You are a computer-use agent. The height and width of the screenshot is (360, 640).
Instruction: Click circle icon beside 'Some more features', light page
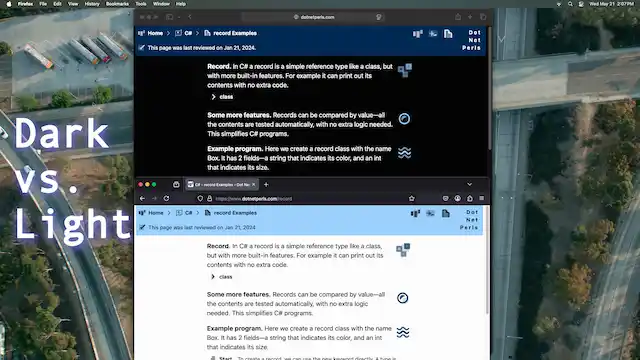pos(402,298)
